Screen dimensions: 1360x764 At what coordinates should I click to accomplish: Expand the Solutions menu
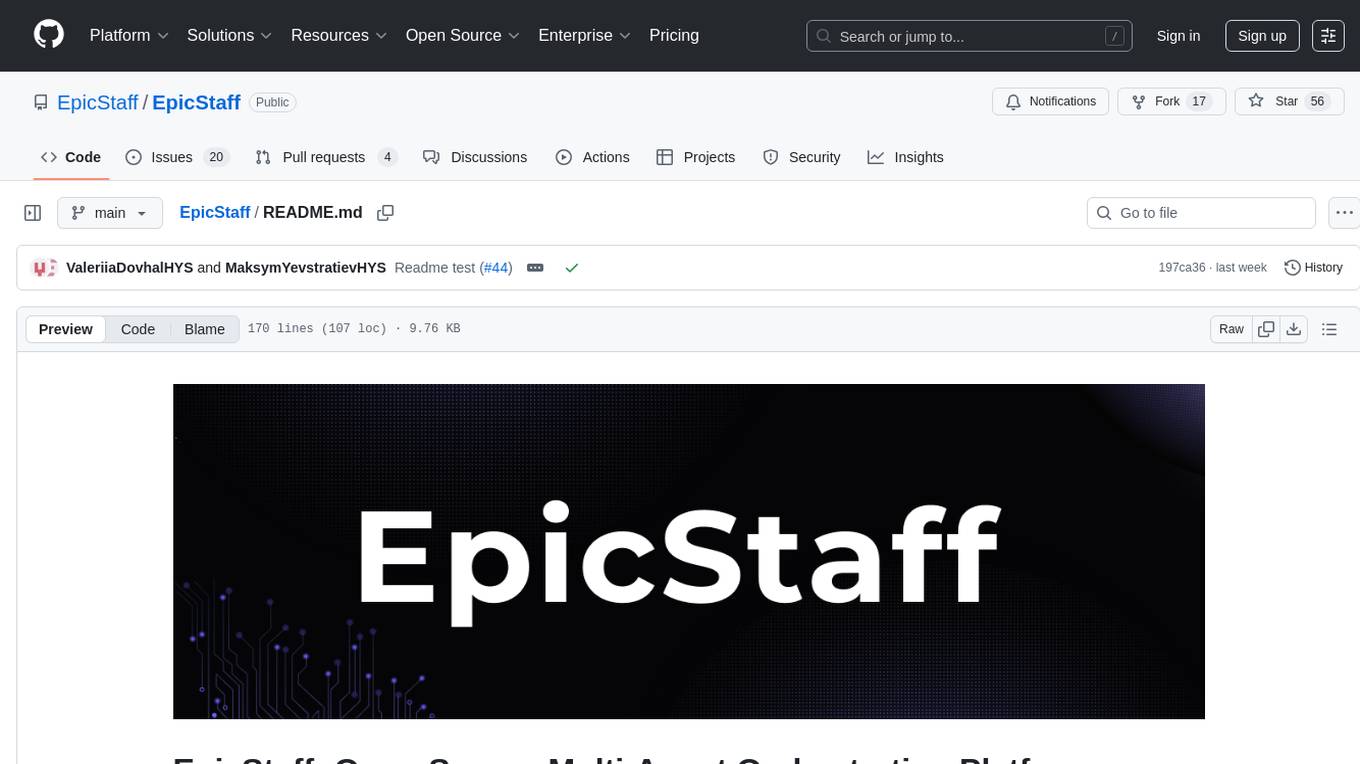coord(230,35)
